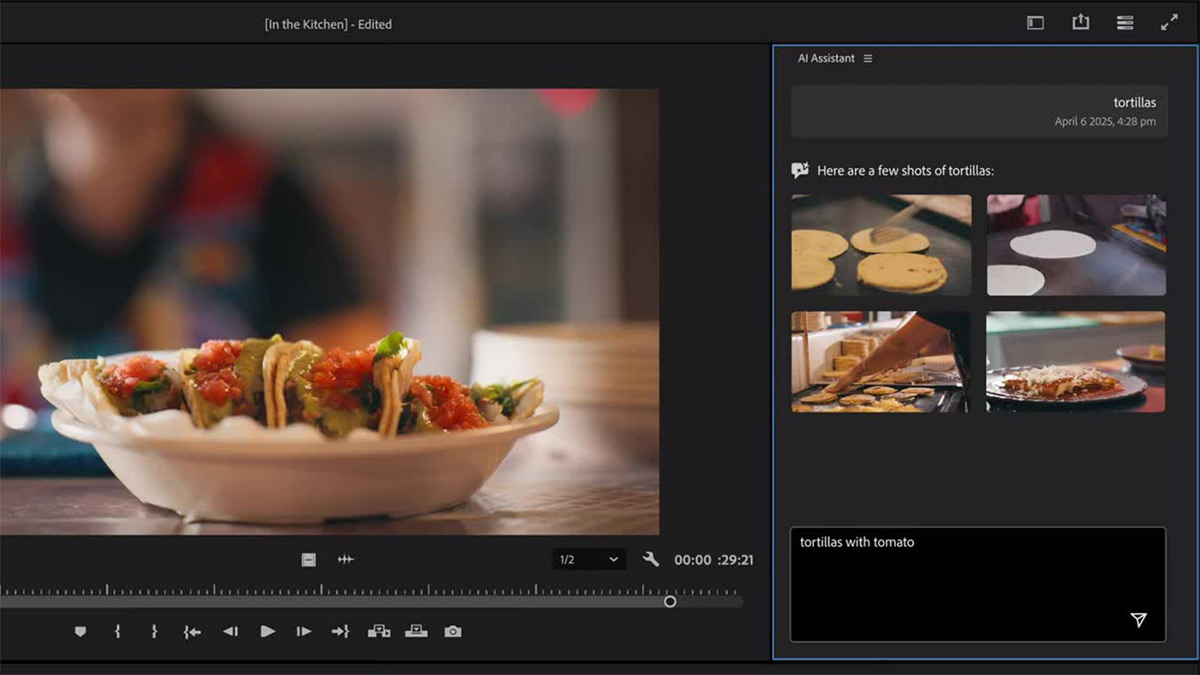Click the Overwrite edit icon
Screen dimensions: 1200x675
[x=416, y=631]
